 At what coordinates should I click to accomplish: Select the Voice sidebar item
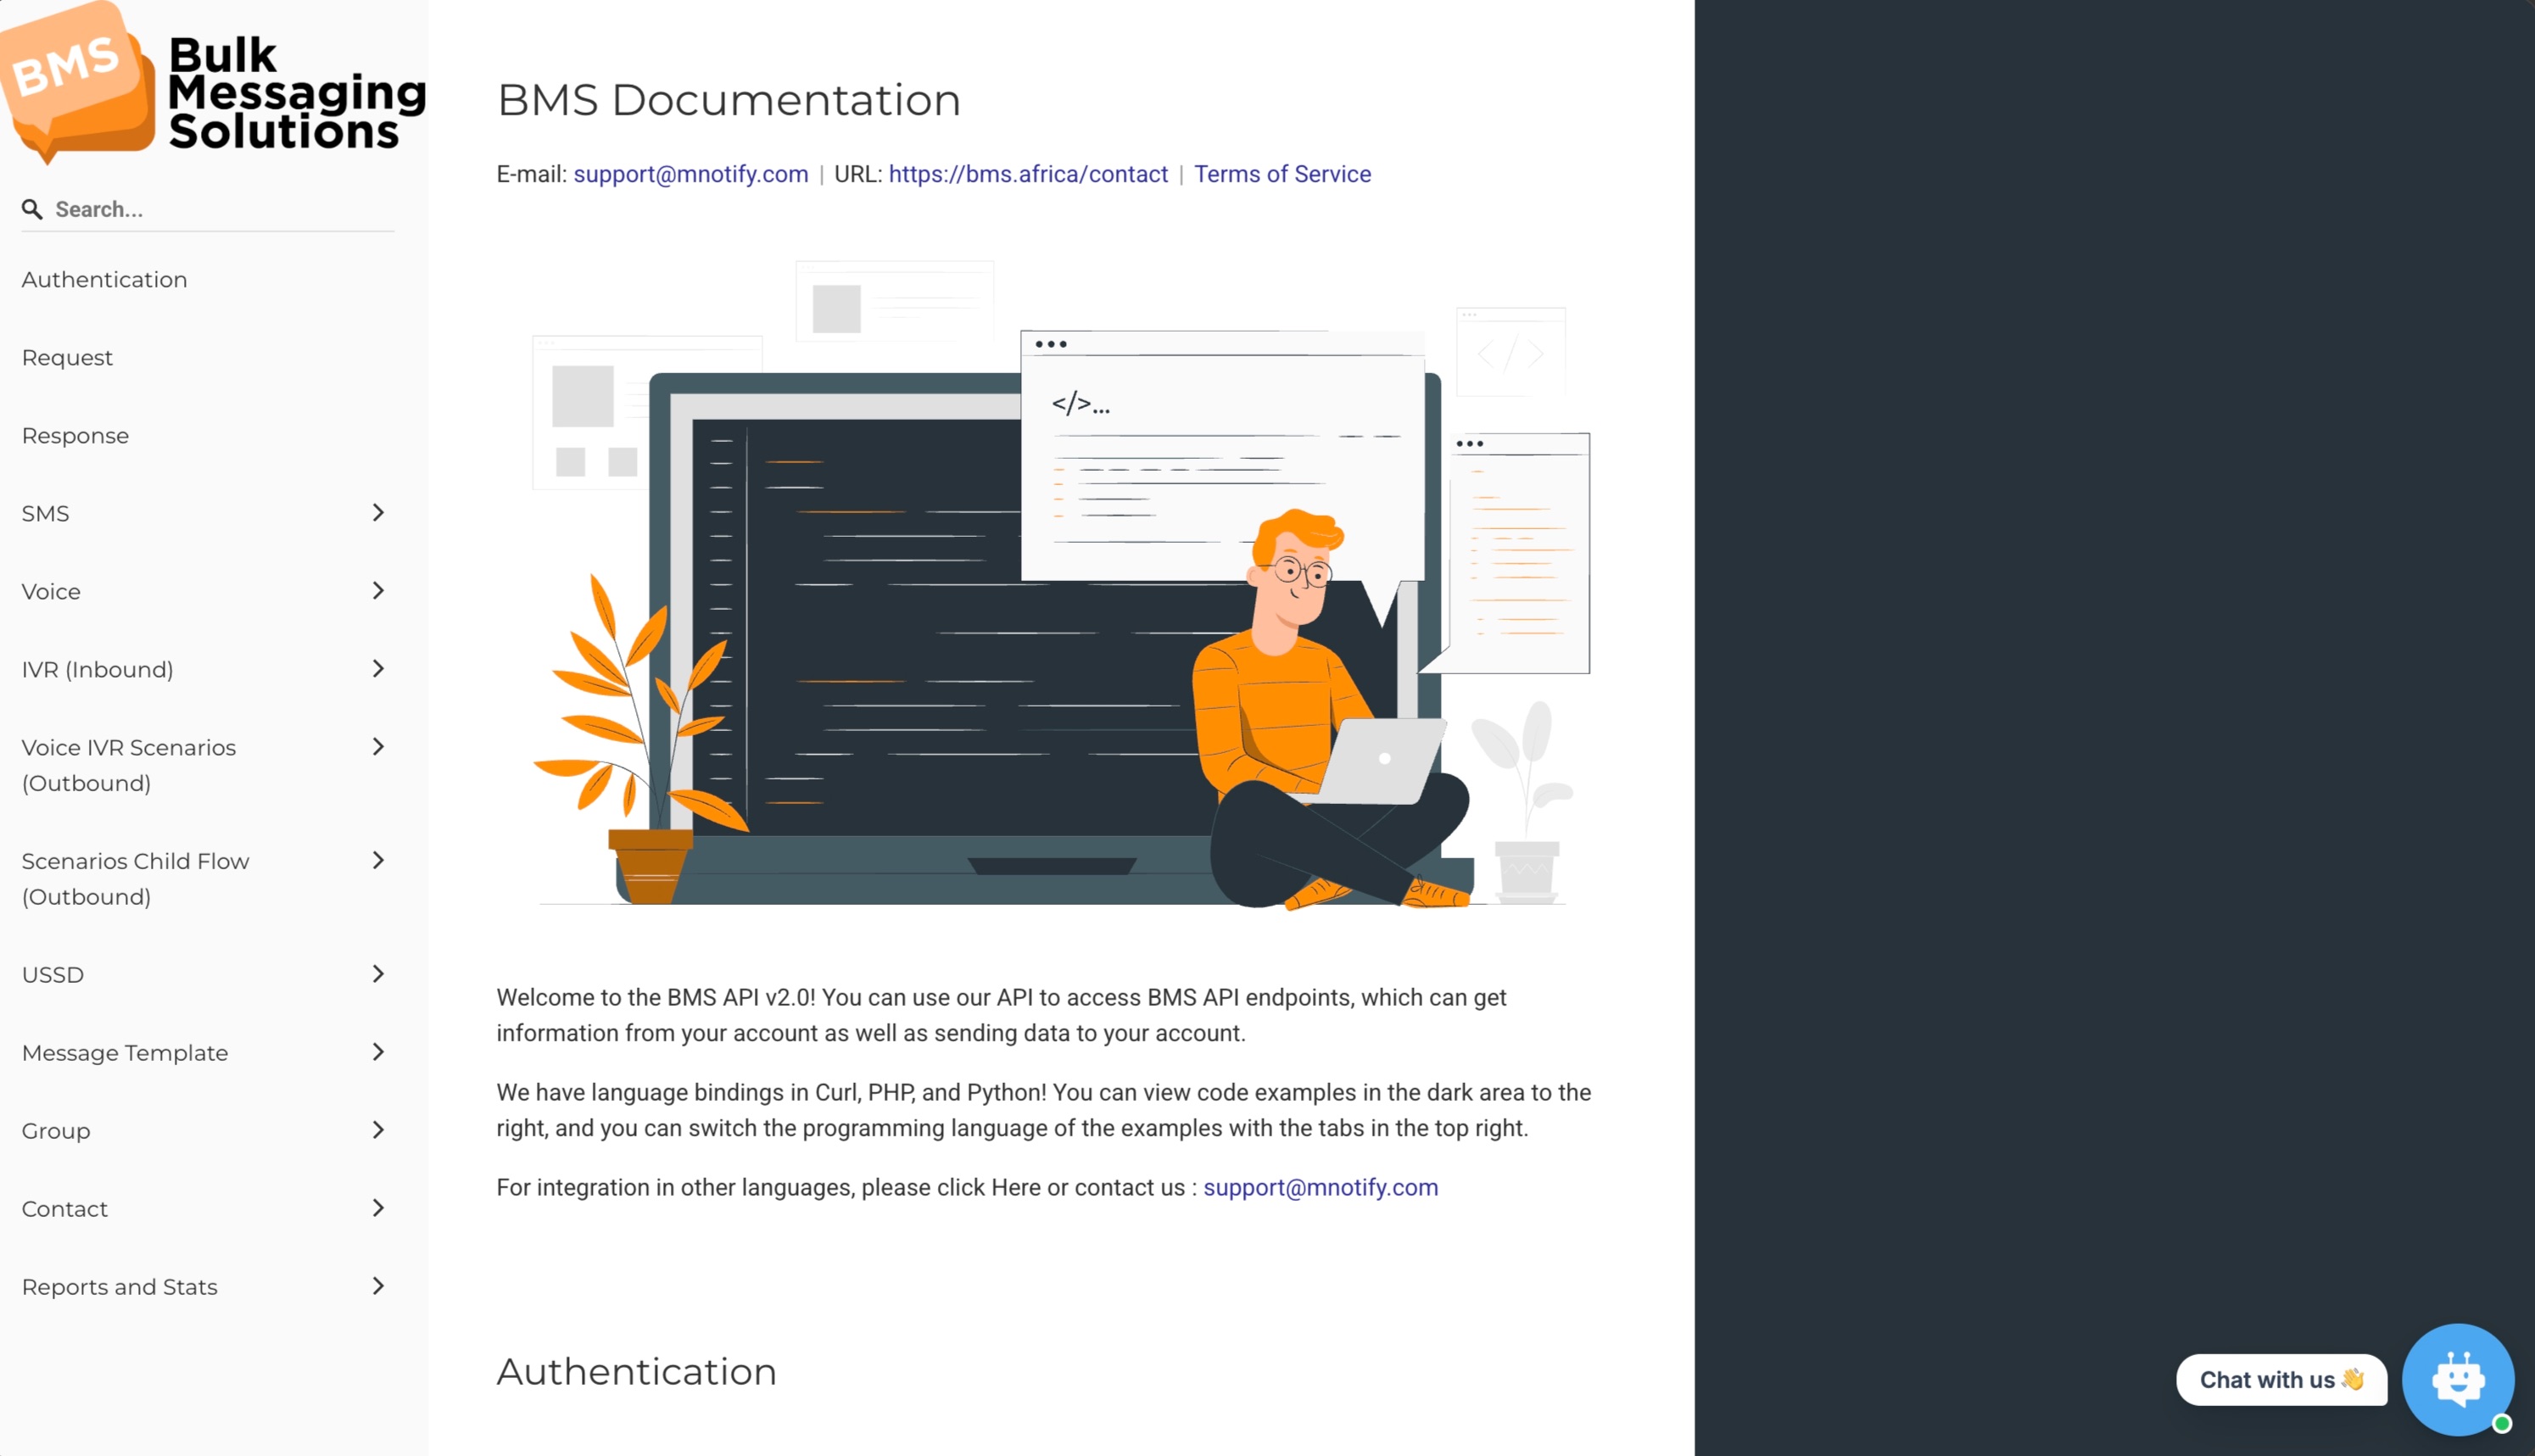pyautogui.click(x=51, y=592)
